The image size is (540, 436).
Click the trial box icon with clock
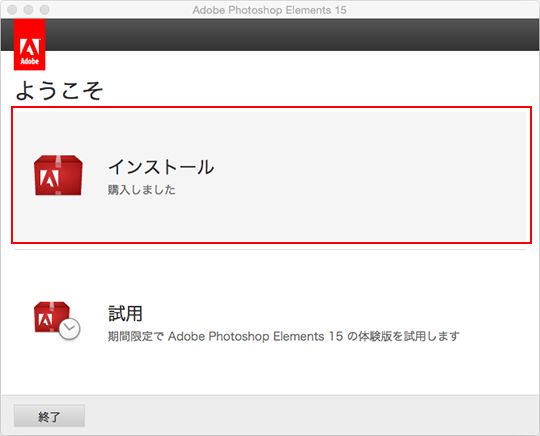pos(57,320)
